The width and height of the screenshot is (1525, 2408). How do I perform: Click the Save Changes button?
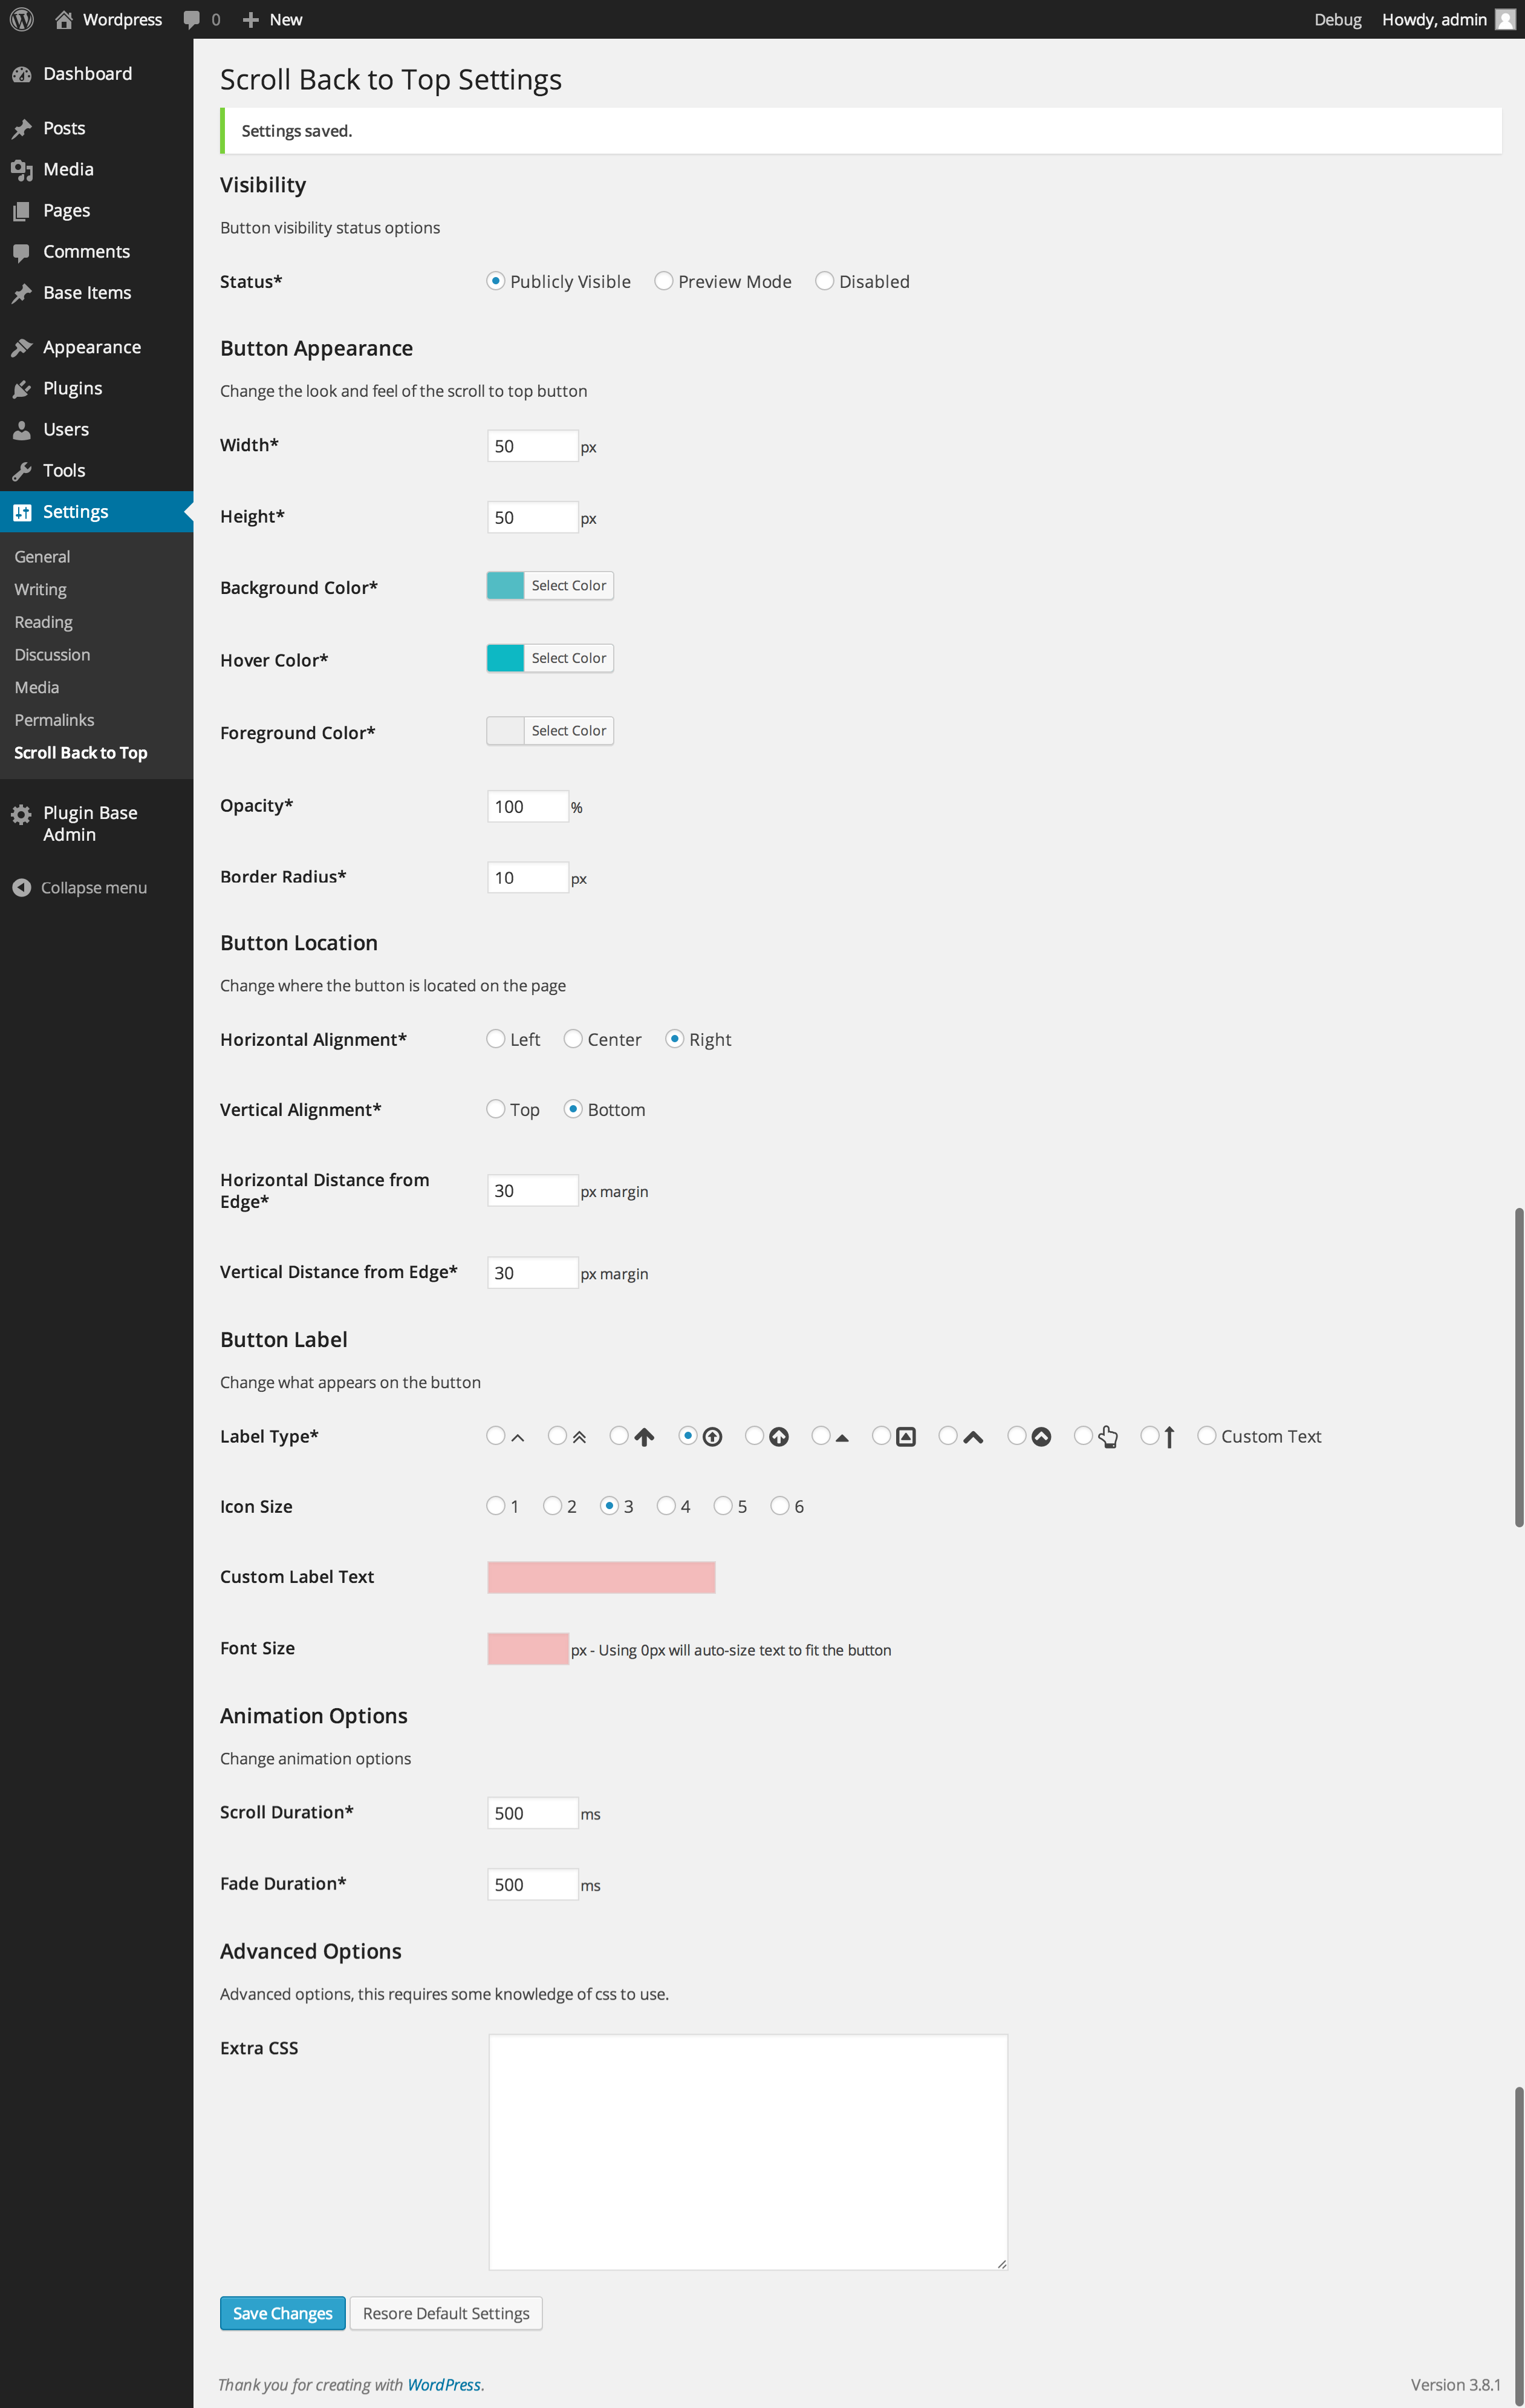pyautogui.click(x=282, y=2313)
